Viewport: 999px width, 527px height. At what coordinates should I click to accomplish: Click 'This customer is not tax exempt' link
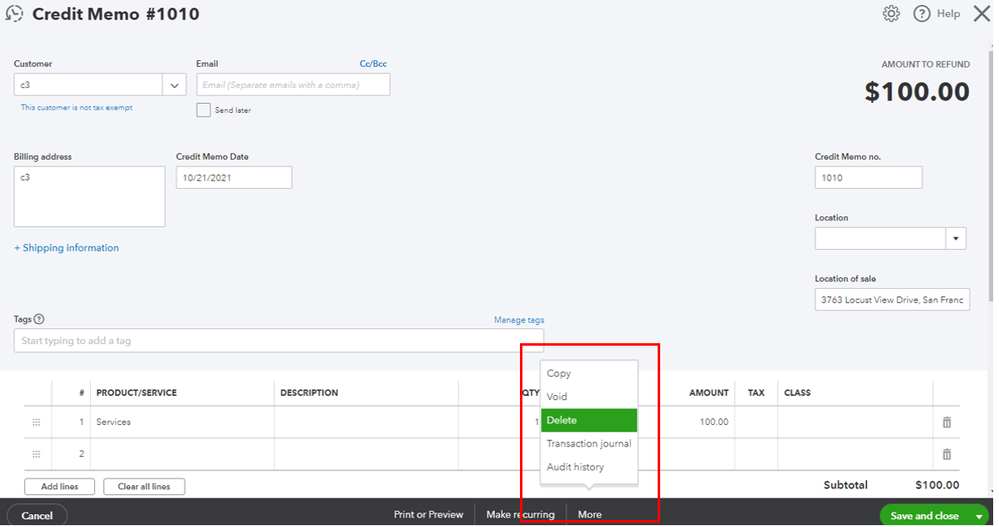click(76, 108)
